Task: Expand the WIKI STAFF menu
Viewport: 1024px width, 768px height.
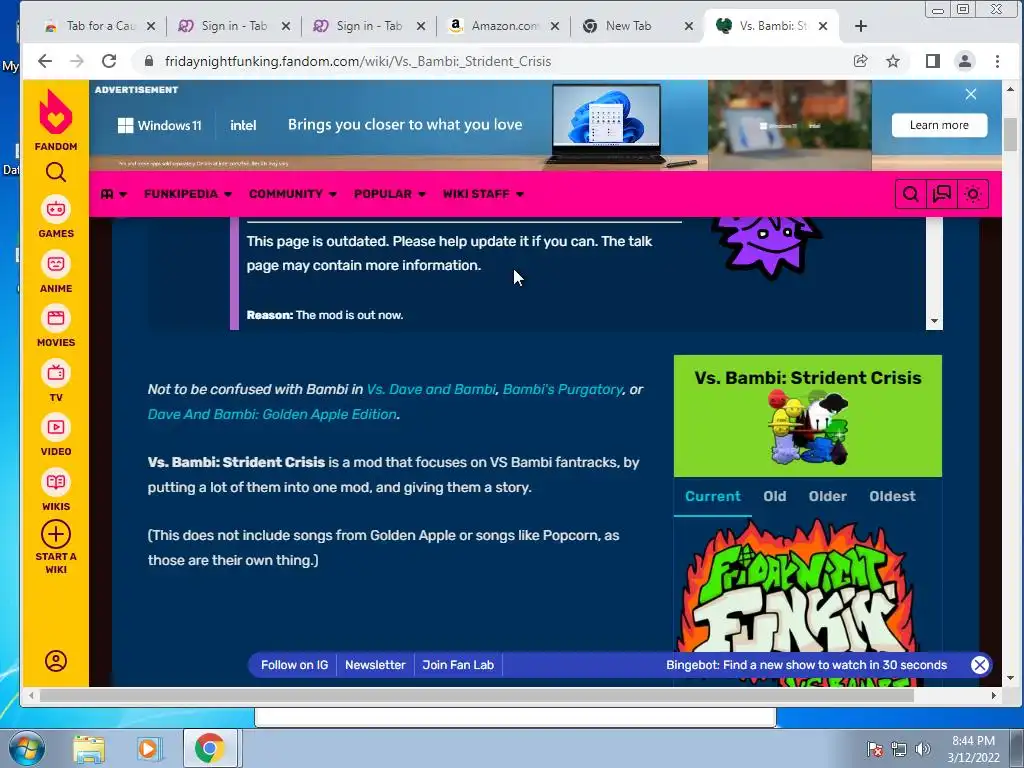Action: 483,194
